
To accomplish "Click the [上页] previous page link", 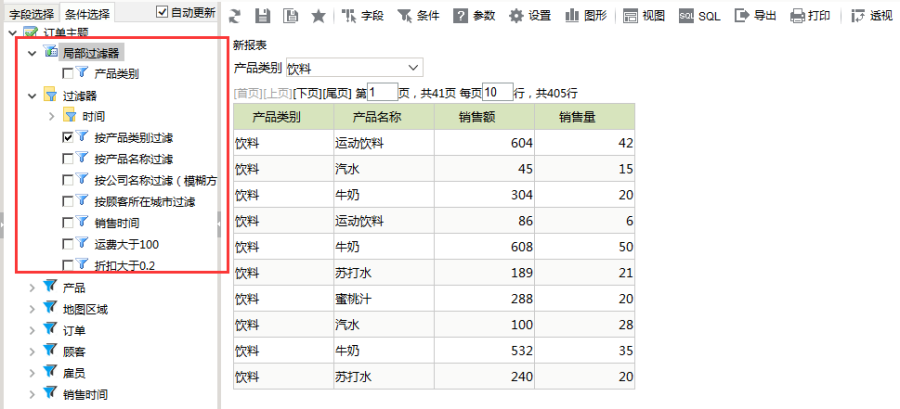I will (278, 93).
